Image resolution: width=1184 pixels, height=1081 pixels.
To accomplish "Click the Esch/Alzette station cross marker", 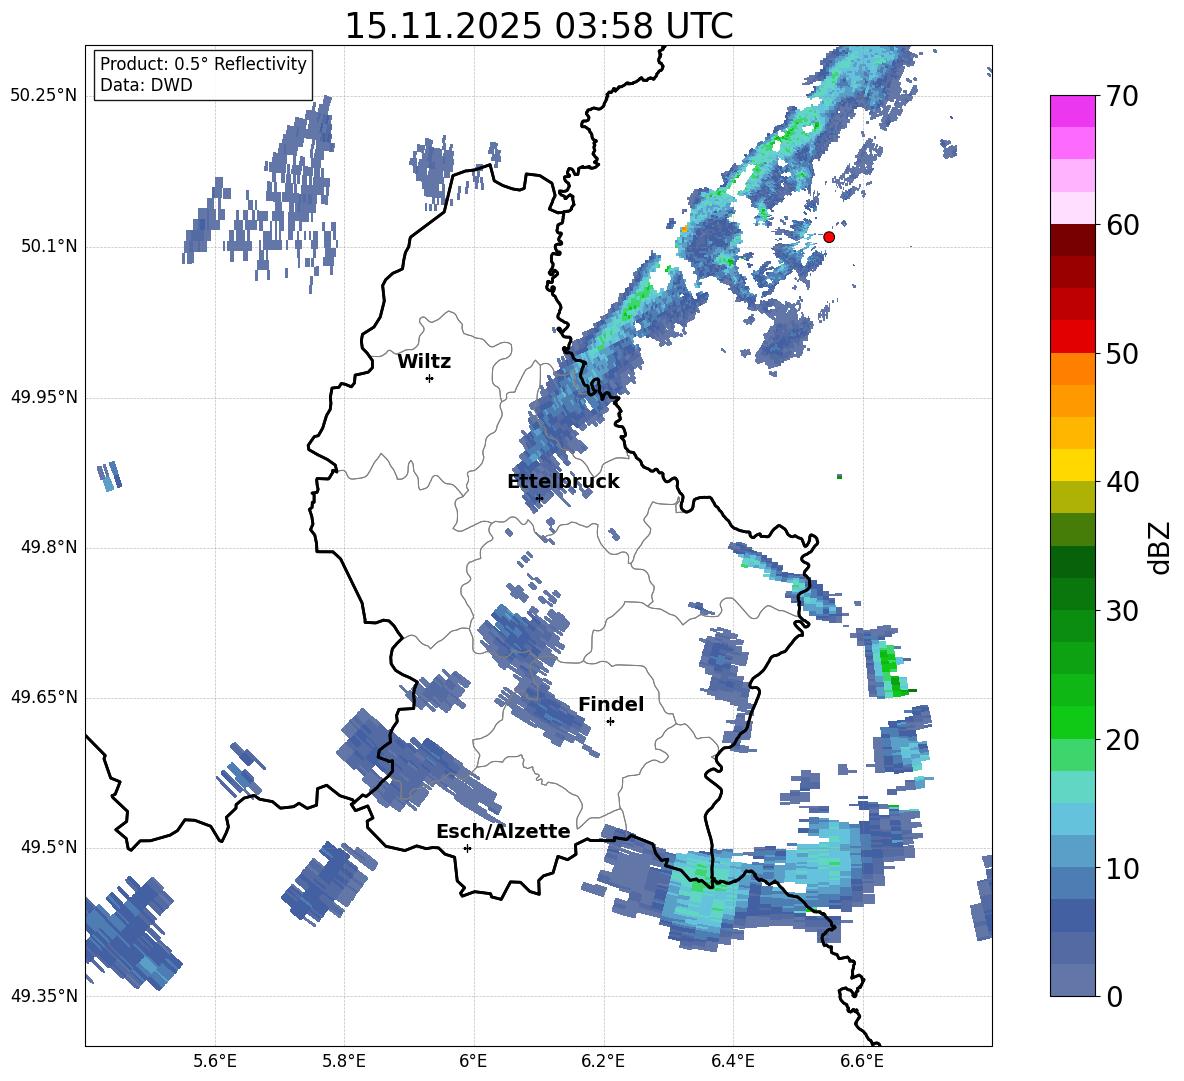I will 467,848.
